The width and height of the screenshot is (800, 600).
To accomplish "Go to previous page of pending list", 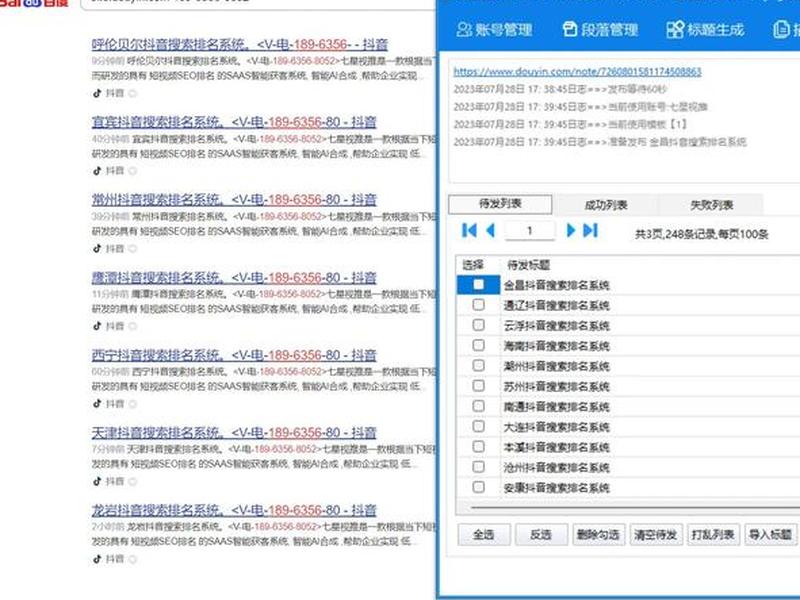I will click(x=491, y=231).
